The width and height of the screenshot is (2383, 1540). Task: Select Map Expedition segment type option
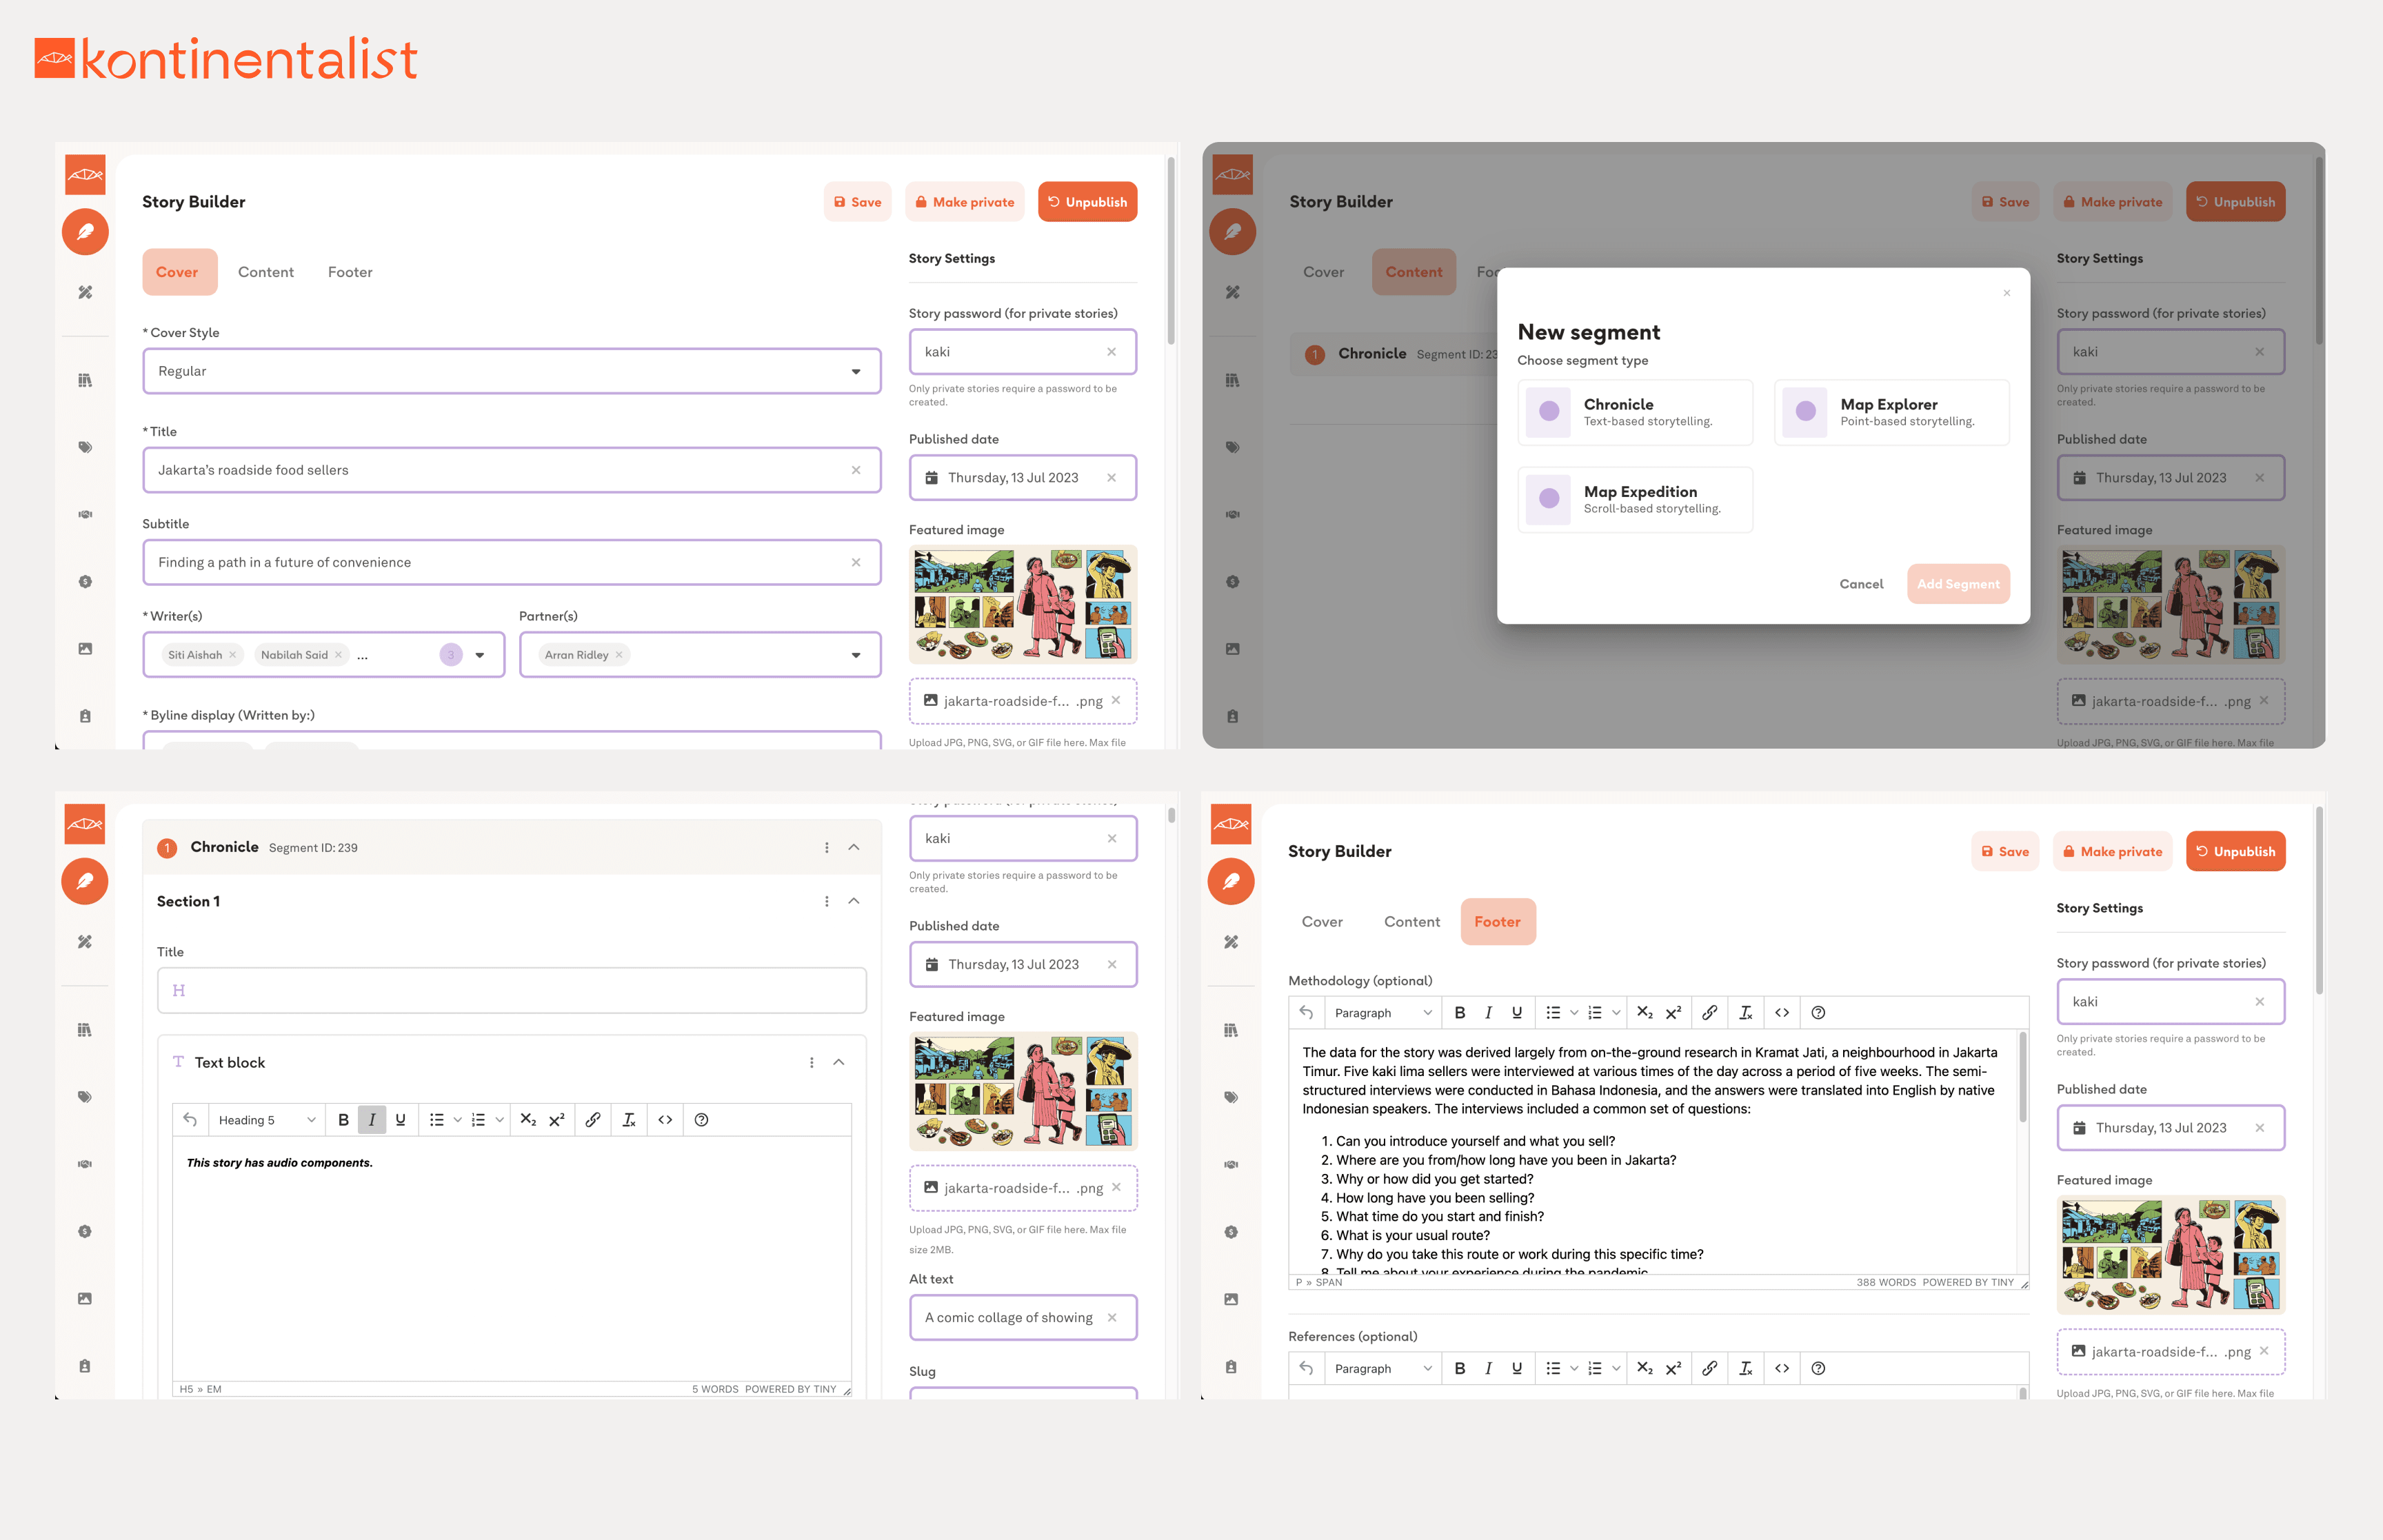[1635, 499]
